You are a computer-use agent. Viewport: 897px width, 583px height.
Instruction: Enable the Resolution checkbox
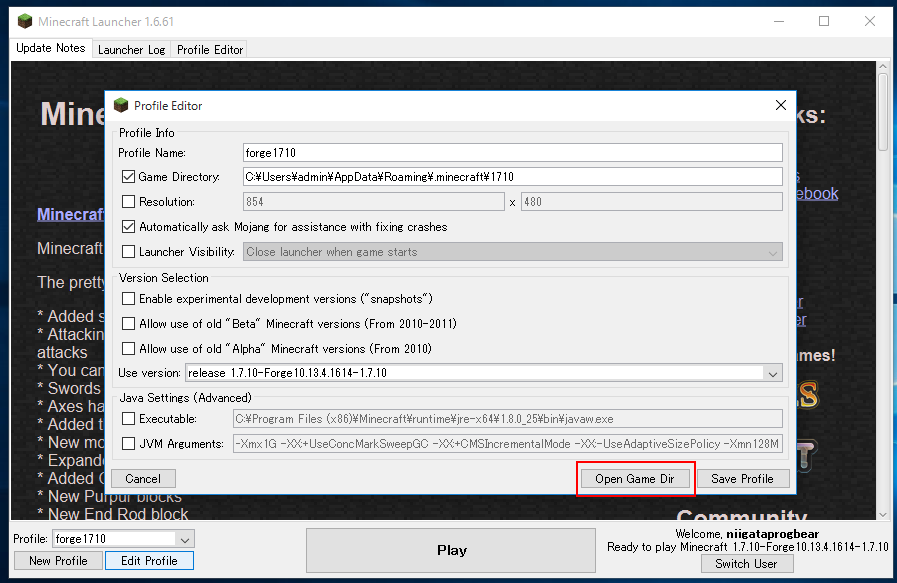tap(128, 202)
